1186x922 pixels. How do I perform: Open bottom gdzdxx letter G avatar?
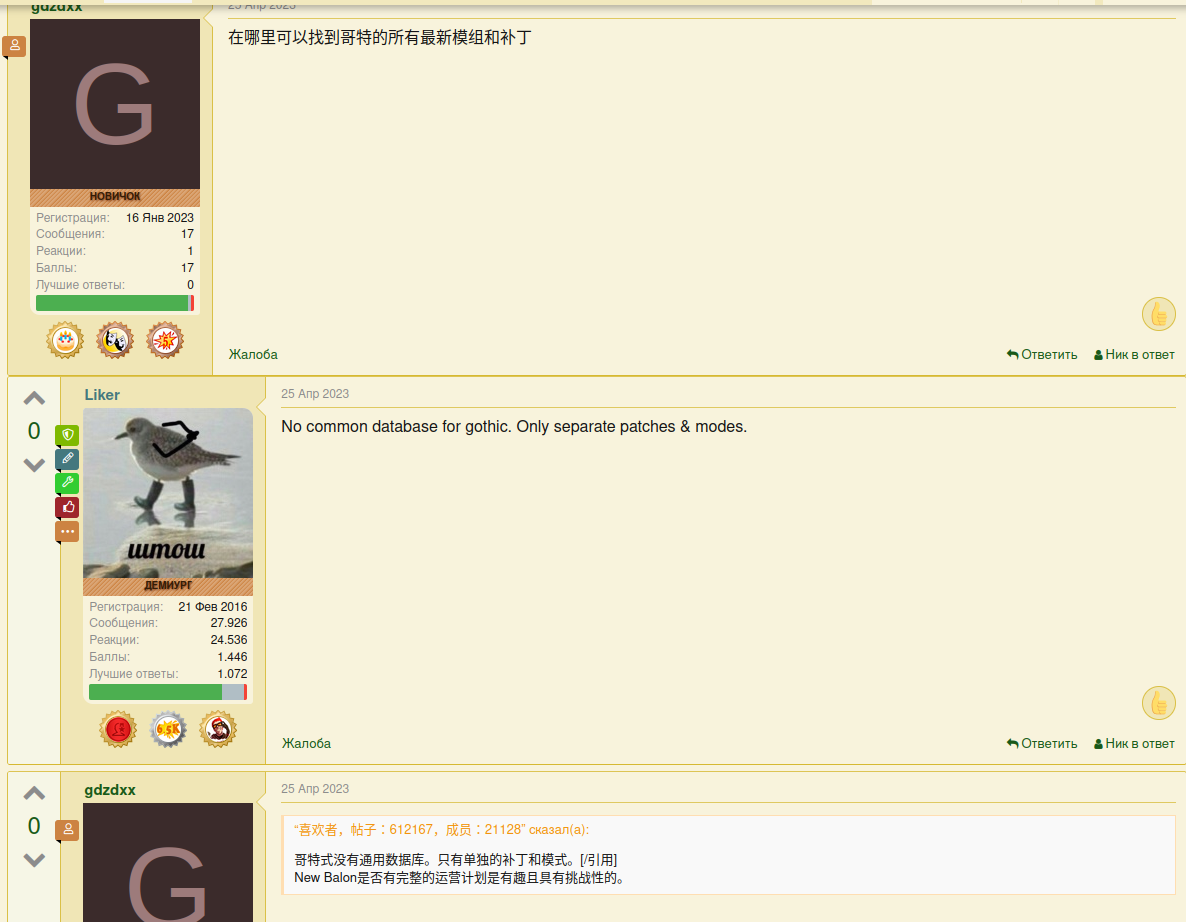coord(168,862)
